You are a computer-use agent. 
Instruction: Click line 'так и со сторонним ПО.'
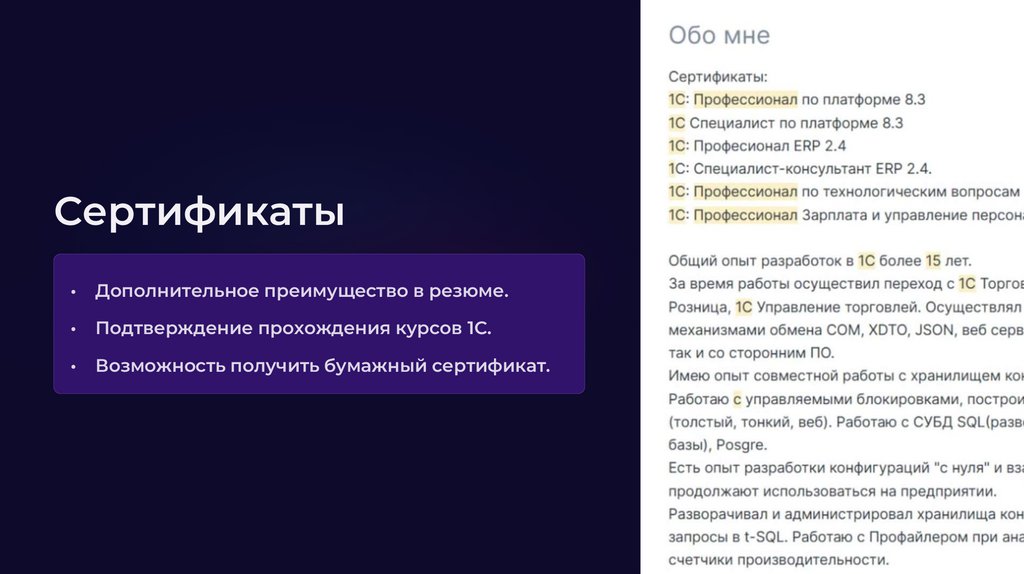751,353
